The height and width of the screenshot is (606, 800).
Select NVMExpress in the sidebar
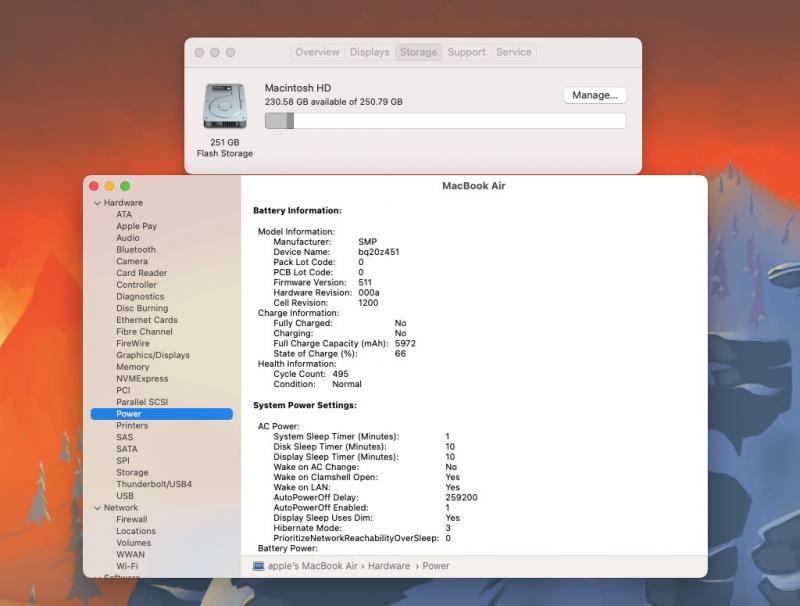pyautogui.click(x=142, y=378)
